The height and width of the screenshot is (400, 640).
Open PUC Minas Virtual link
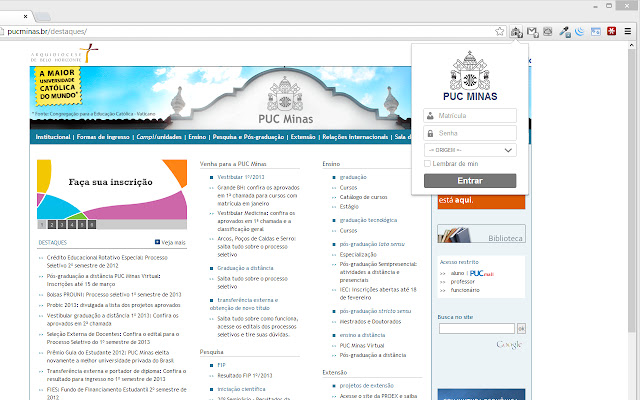pyautogui.click(x=362, y=345)
